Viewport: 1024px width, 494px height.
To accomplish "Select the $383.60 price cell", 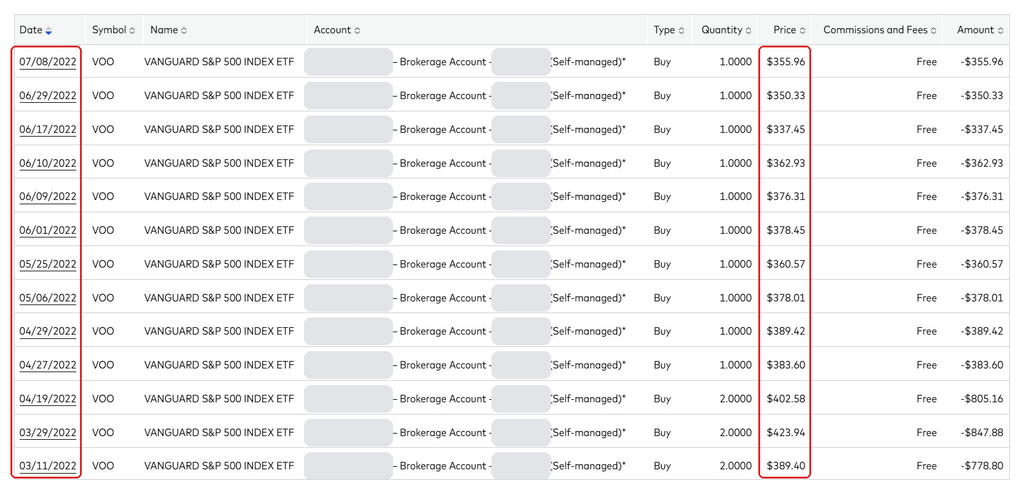I will [786, 365].
